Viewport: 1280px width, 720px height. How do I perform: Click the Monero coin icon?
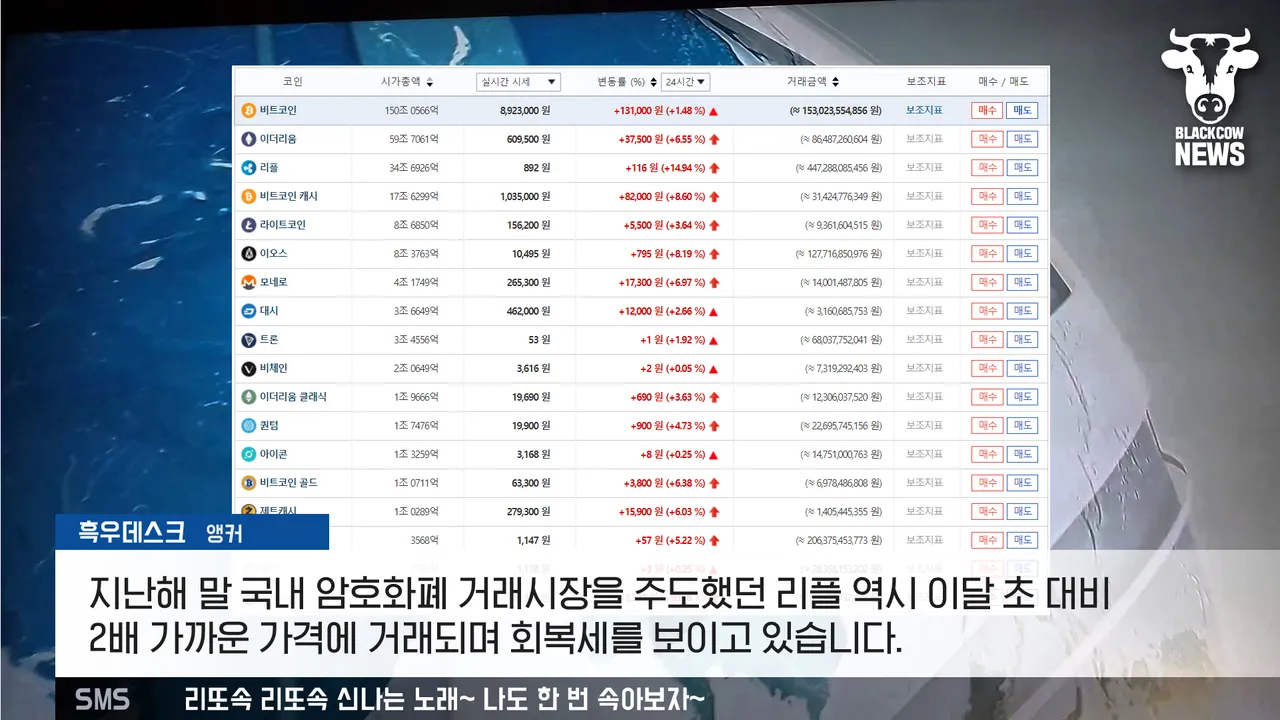(x=249, y=283)
